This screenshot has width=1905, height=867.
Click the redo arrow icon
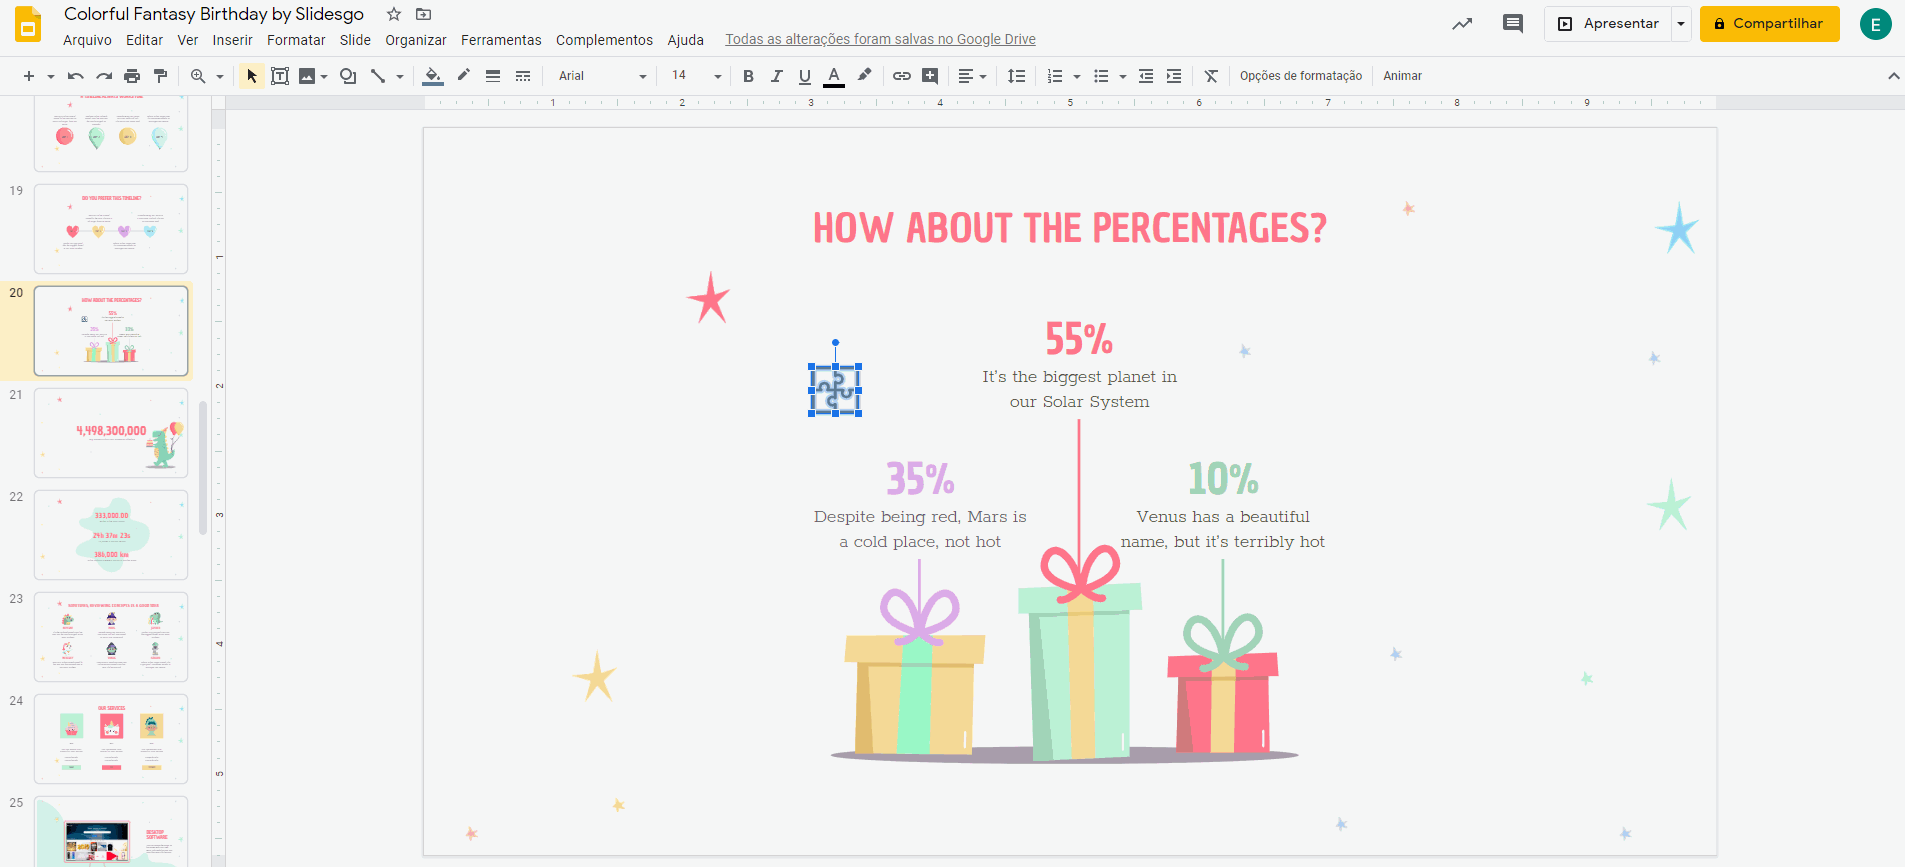point(104,76)
